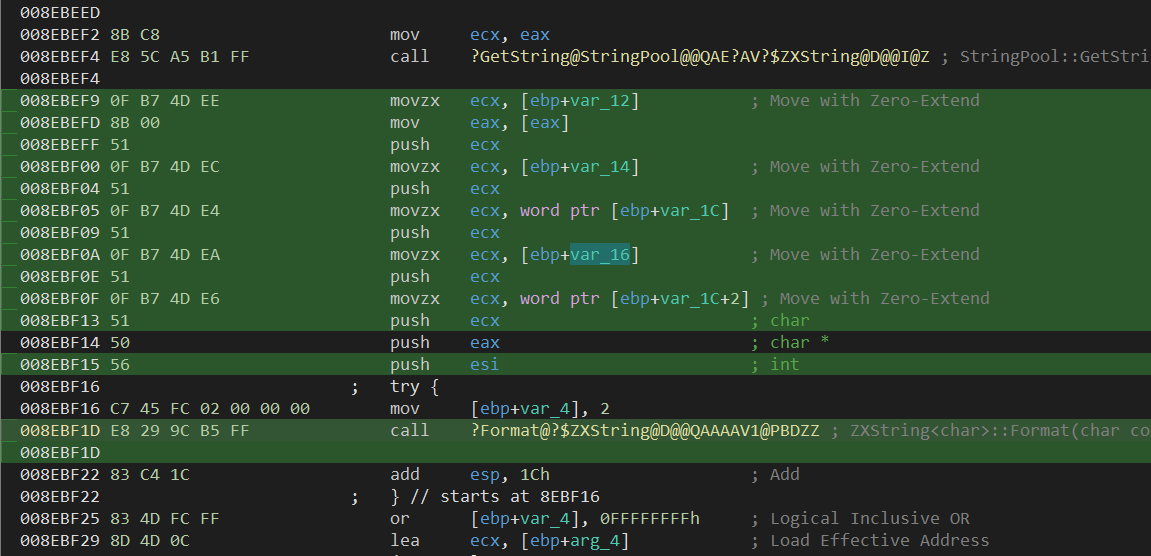Click the var_12 operand in movzx
The width and height of the screenshot is (1151, 556).
pyautogui.click(x=600, y=100)
